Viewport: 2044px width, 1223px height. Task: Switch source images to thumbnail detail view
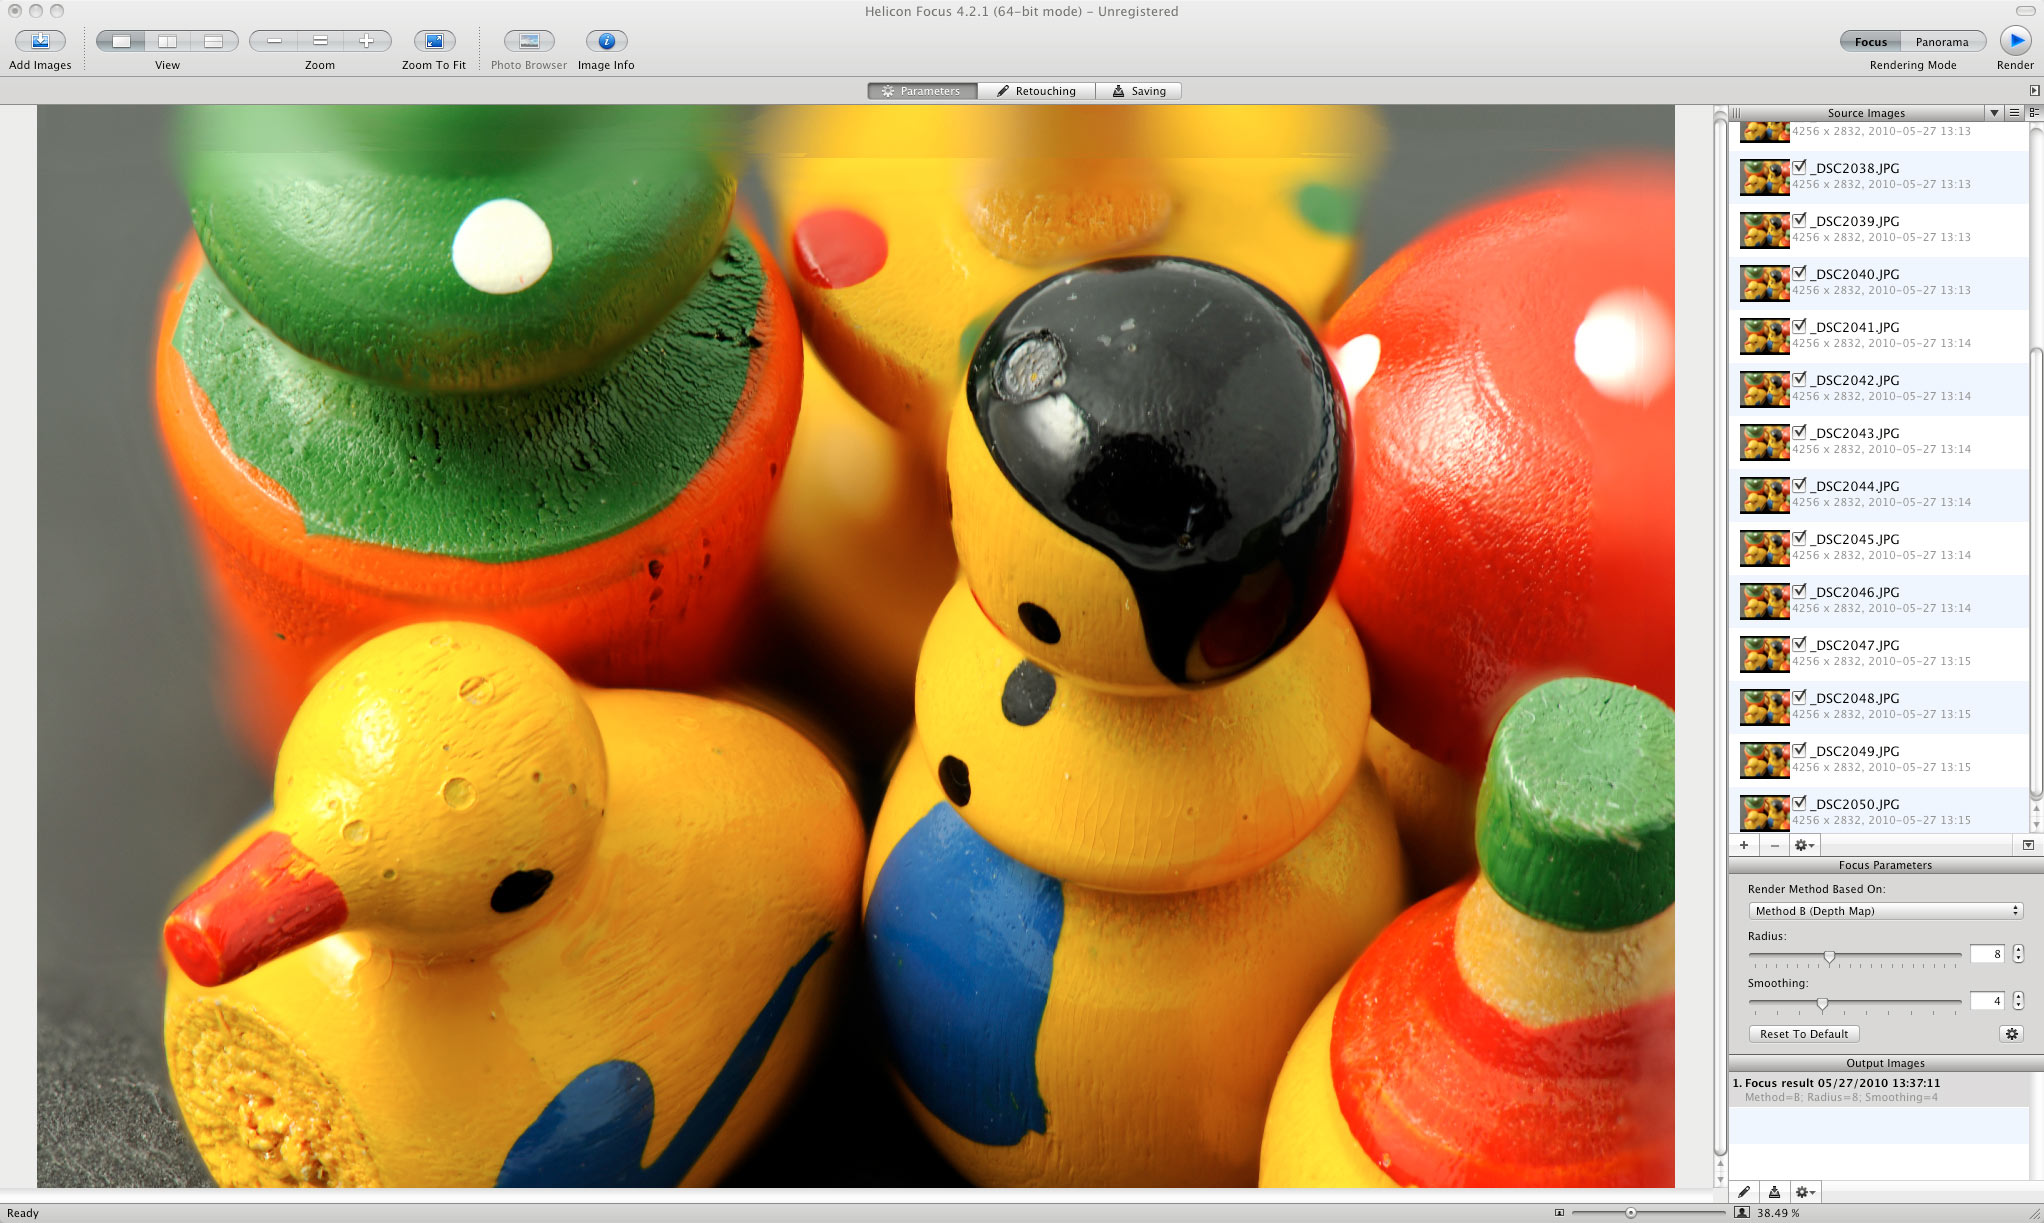tap(2034, 113)
